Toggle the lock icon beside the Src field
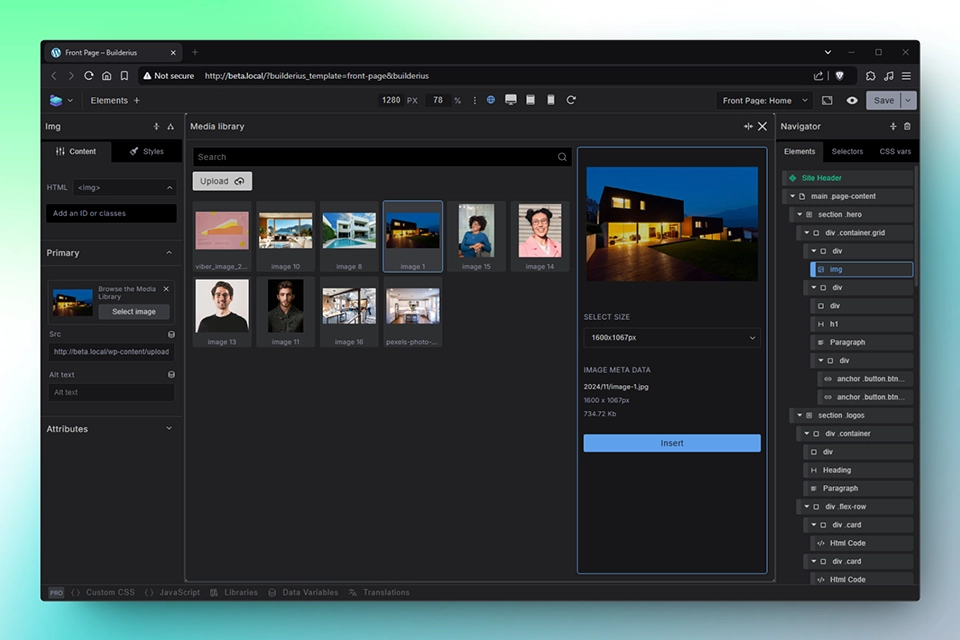960x640 pixels. pos(170,333)
